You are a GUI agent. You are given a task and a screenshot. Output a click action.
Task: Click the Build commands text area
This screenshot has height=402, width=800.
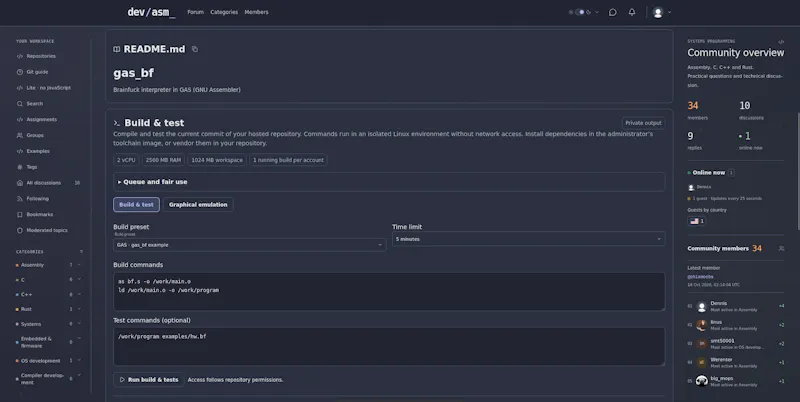click(389, 291)
